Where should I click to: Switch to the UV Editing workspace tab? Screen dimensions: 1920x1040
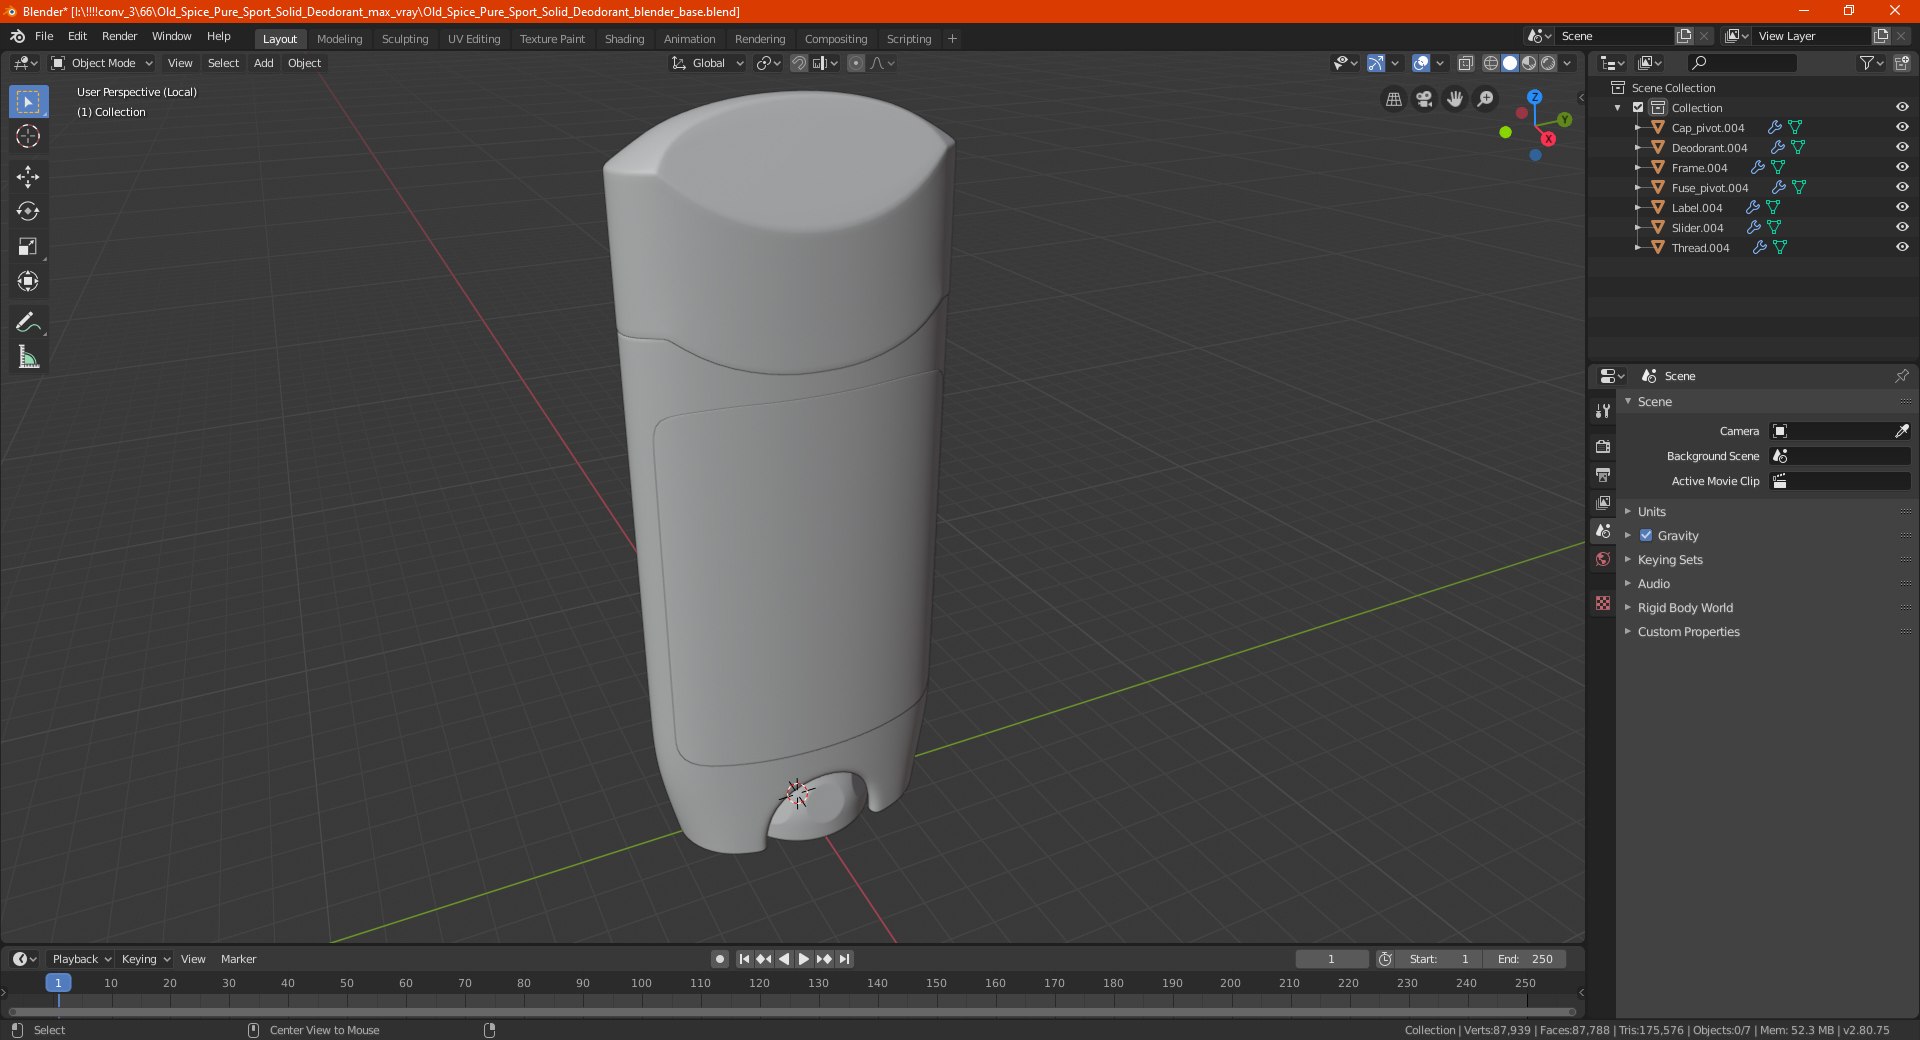pos(474,39)
